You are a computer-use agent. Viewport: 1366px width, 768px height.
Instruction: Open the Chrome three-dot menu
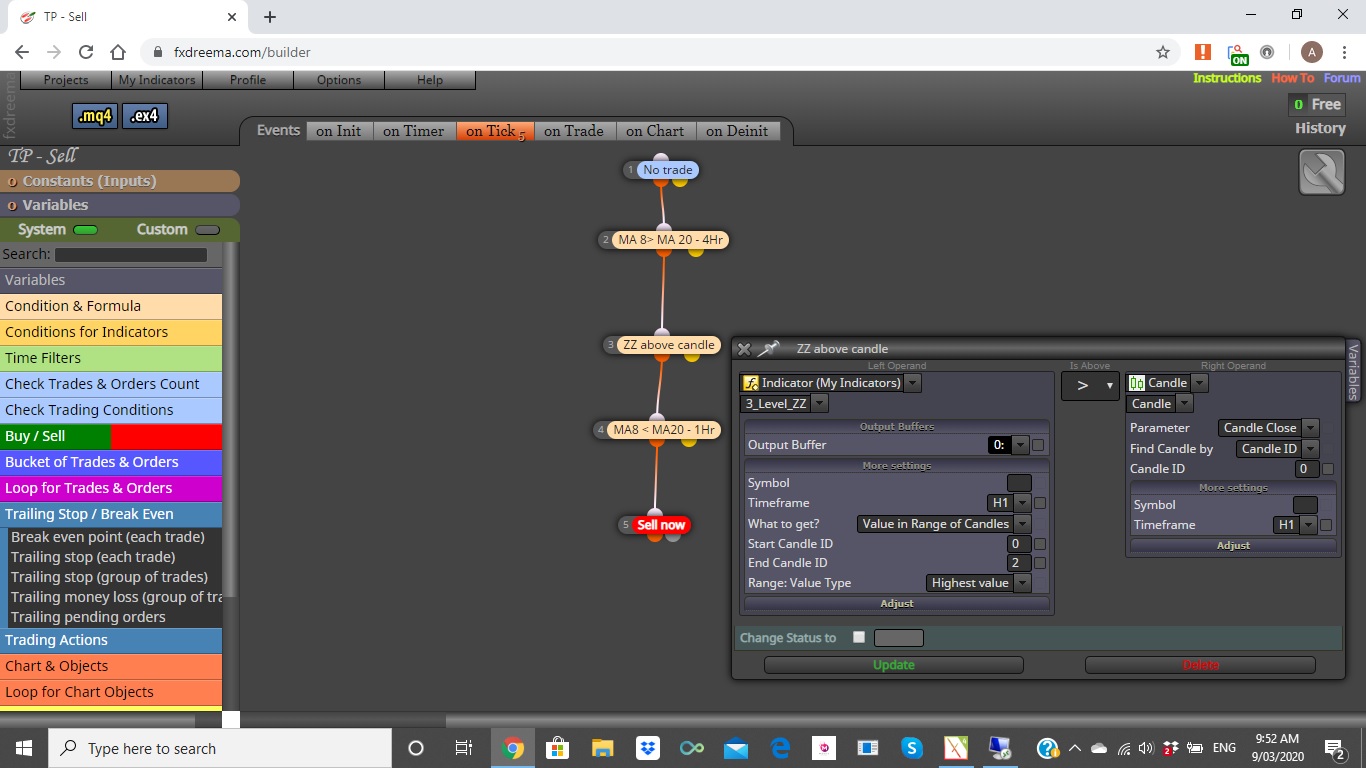coord(1343,52)
